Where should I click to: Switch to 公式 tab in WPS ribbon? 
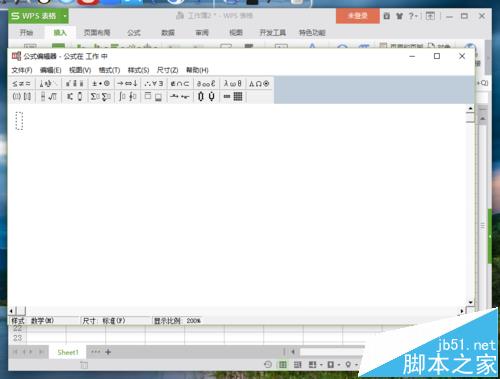pyautogui.click(x=134, y=33)
